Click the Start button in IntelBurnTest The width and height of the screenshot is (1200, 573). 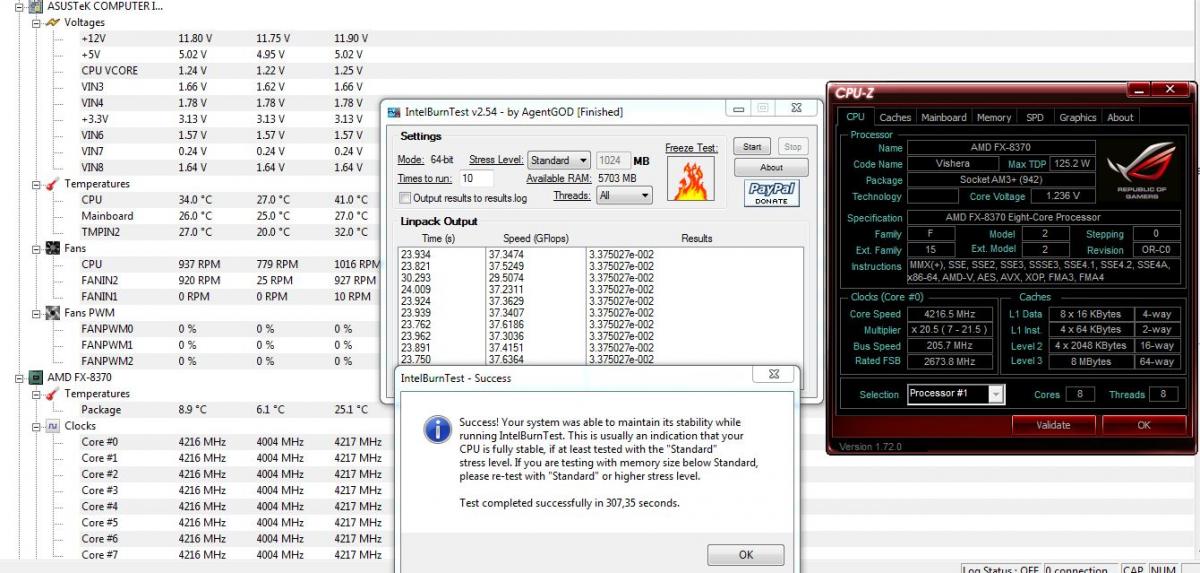tap(753, 146)
